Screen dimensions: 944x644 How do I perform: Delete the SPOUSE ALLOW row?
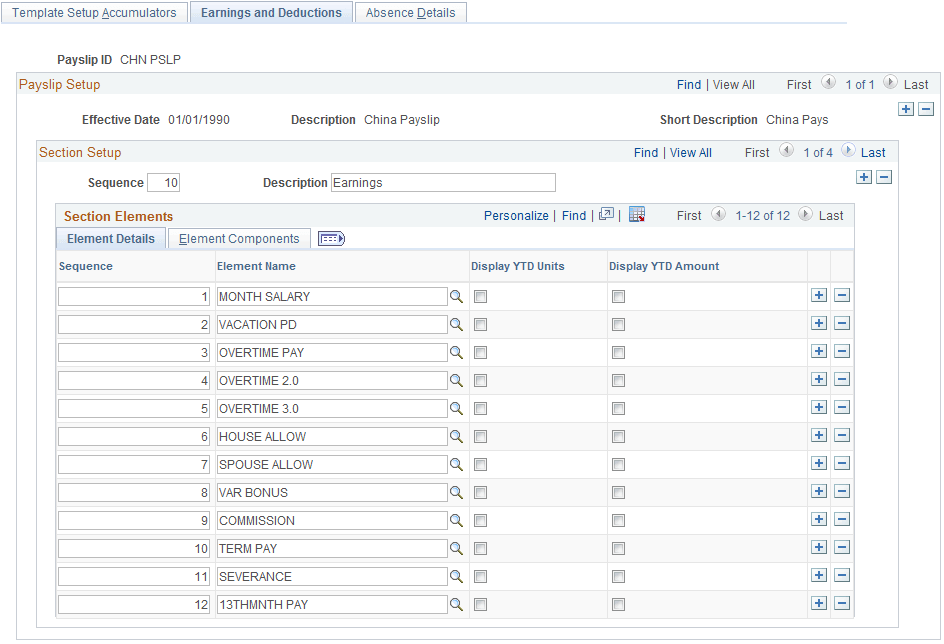(x=839, y=464)
